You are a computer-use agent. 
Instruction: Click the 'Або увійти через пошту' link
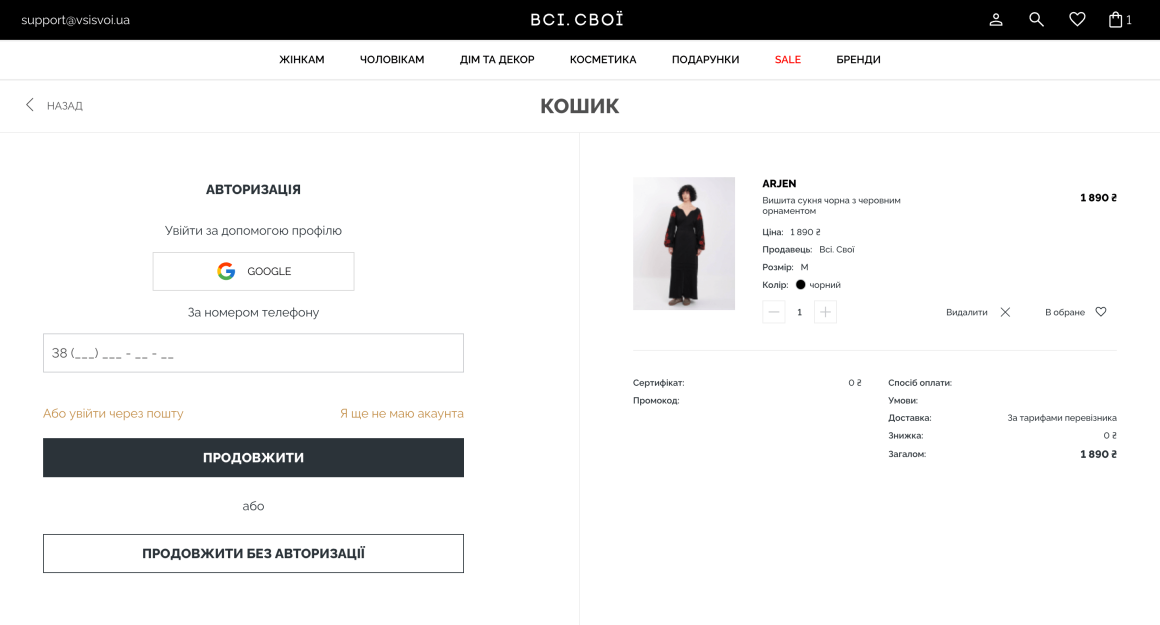113,413
